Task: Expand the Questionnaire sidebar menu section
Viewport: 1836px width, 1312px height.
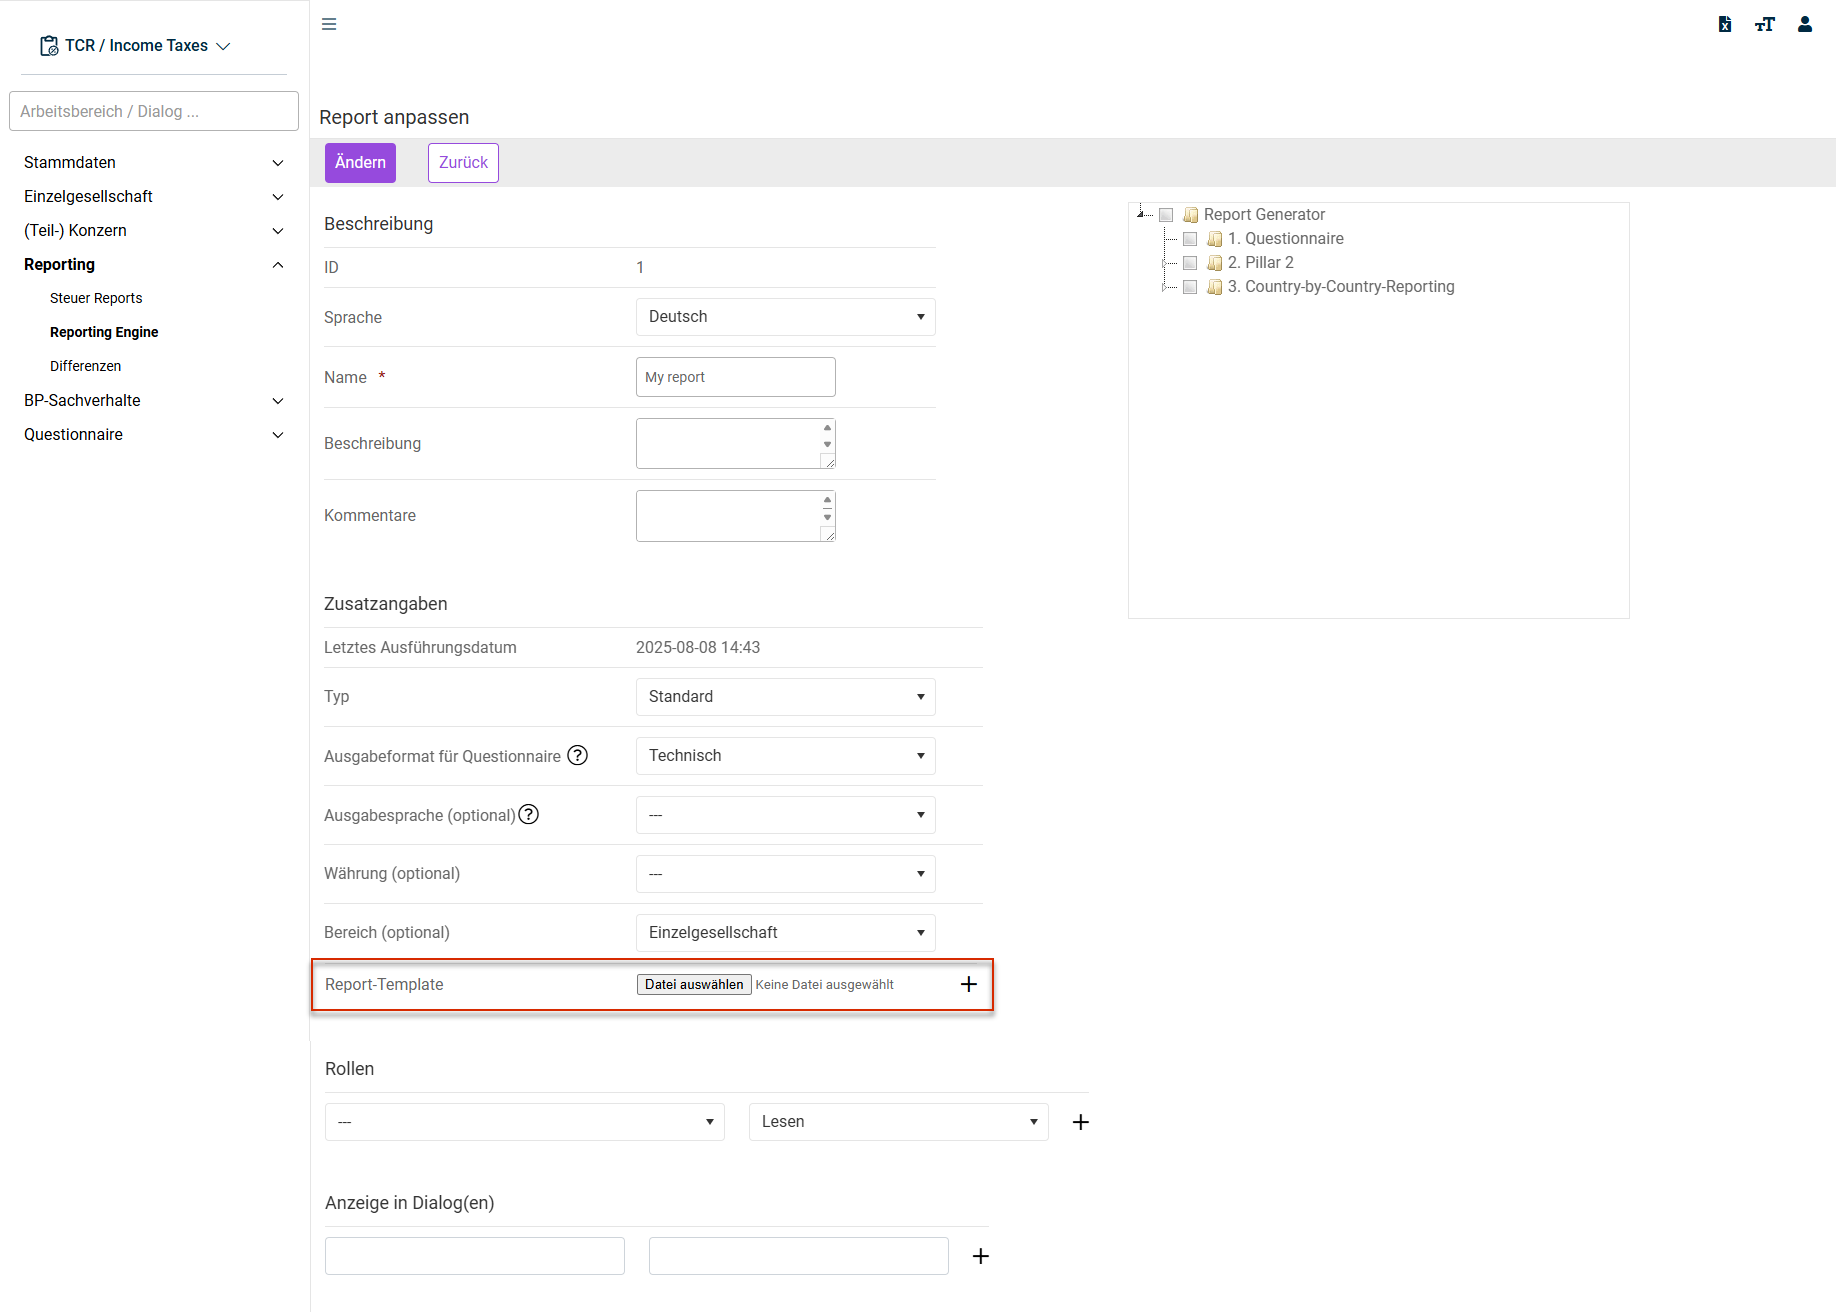Action: click(x=153, y=434)
